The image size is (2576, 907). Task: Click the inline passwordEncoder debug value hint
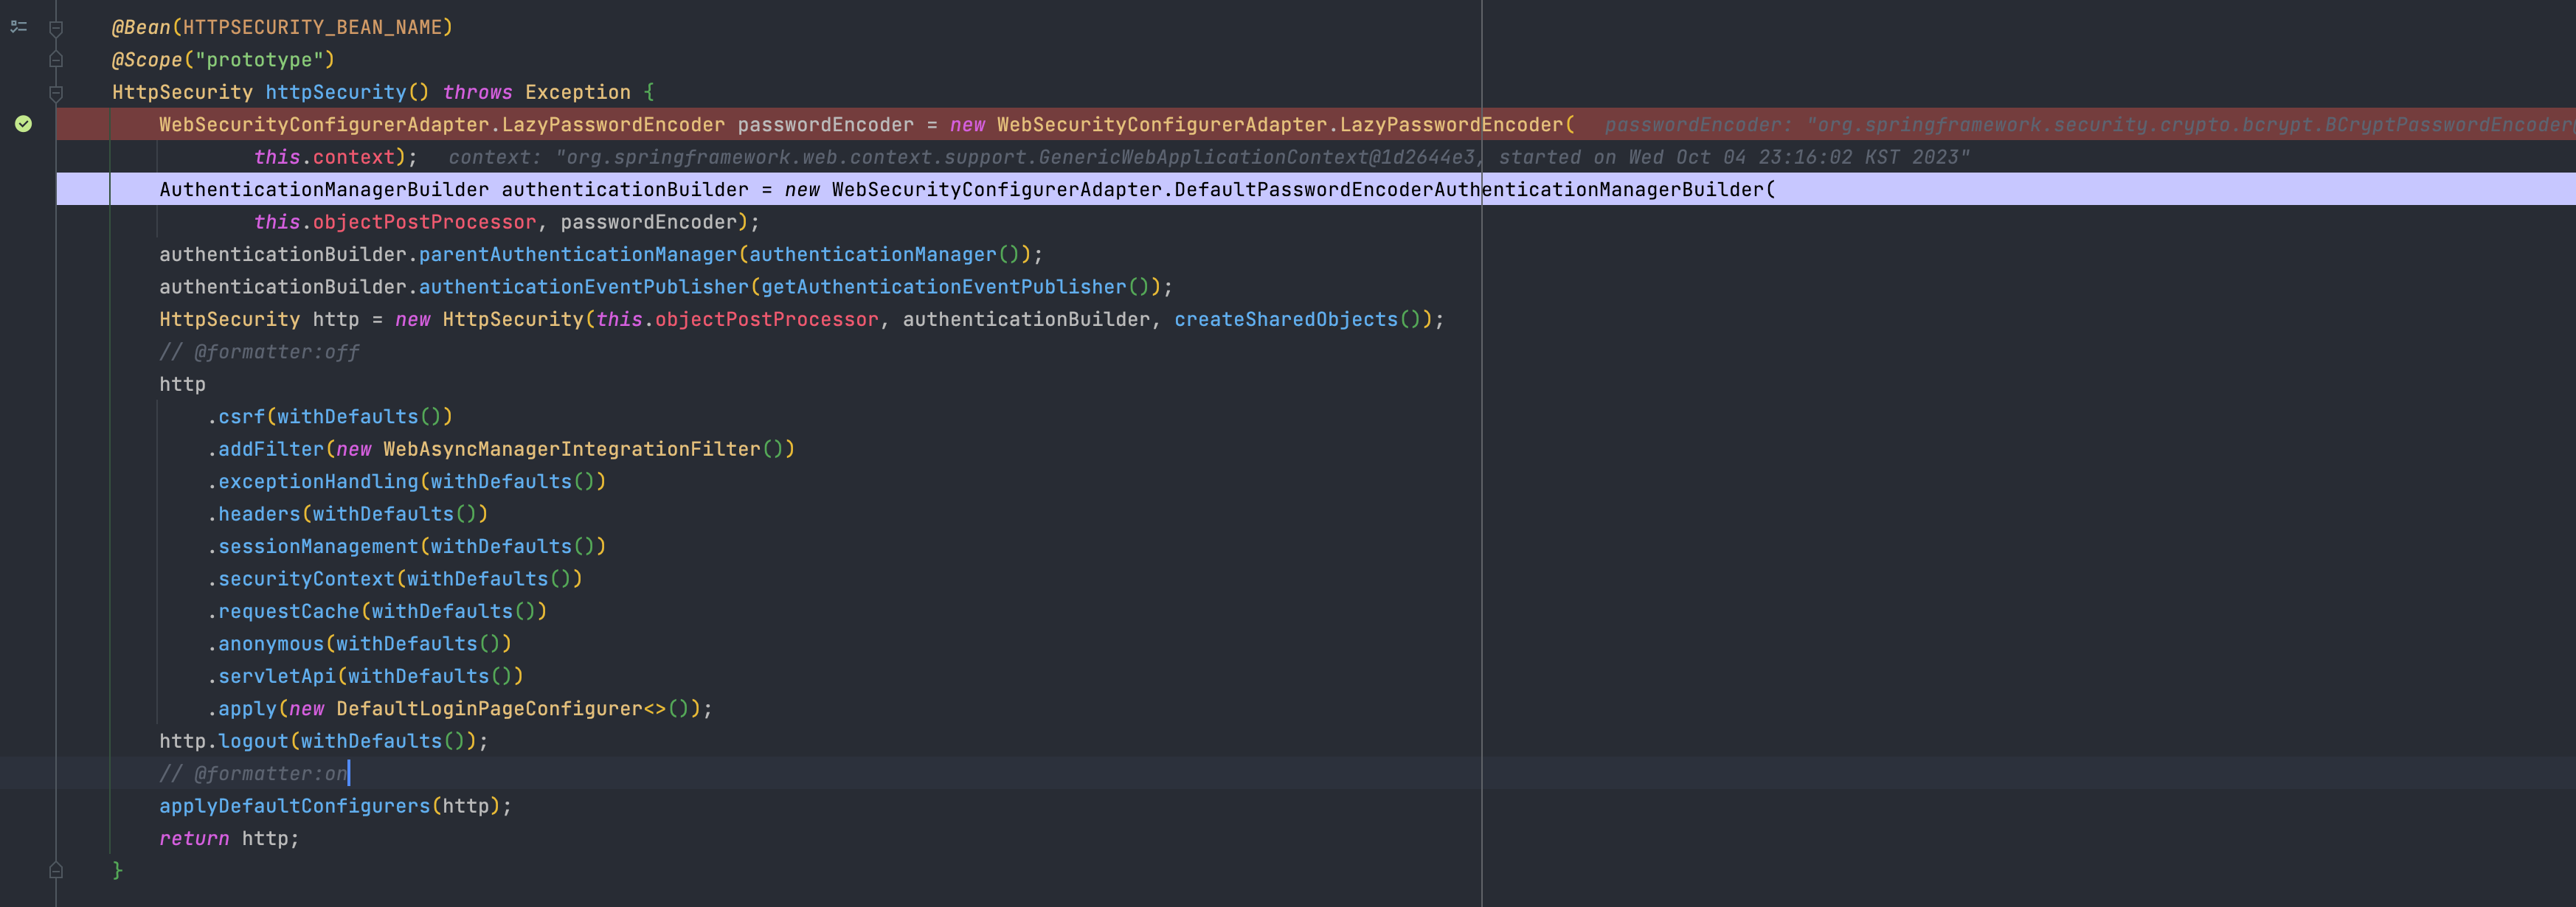coord(2080,125)
